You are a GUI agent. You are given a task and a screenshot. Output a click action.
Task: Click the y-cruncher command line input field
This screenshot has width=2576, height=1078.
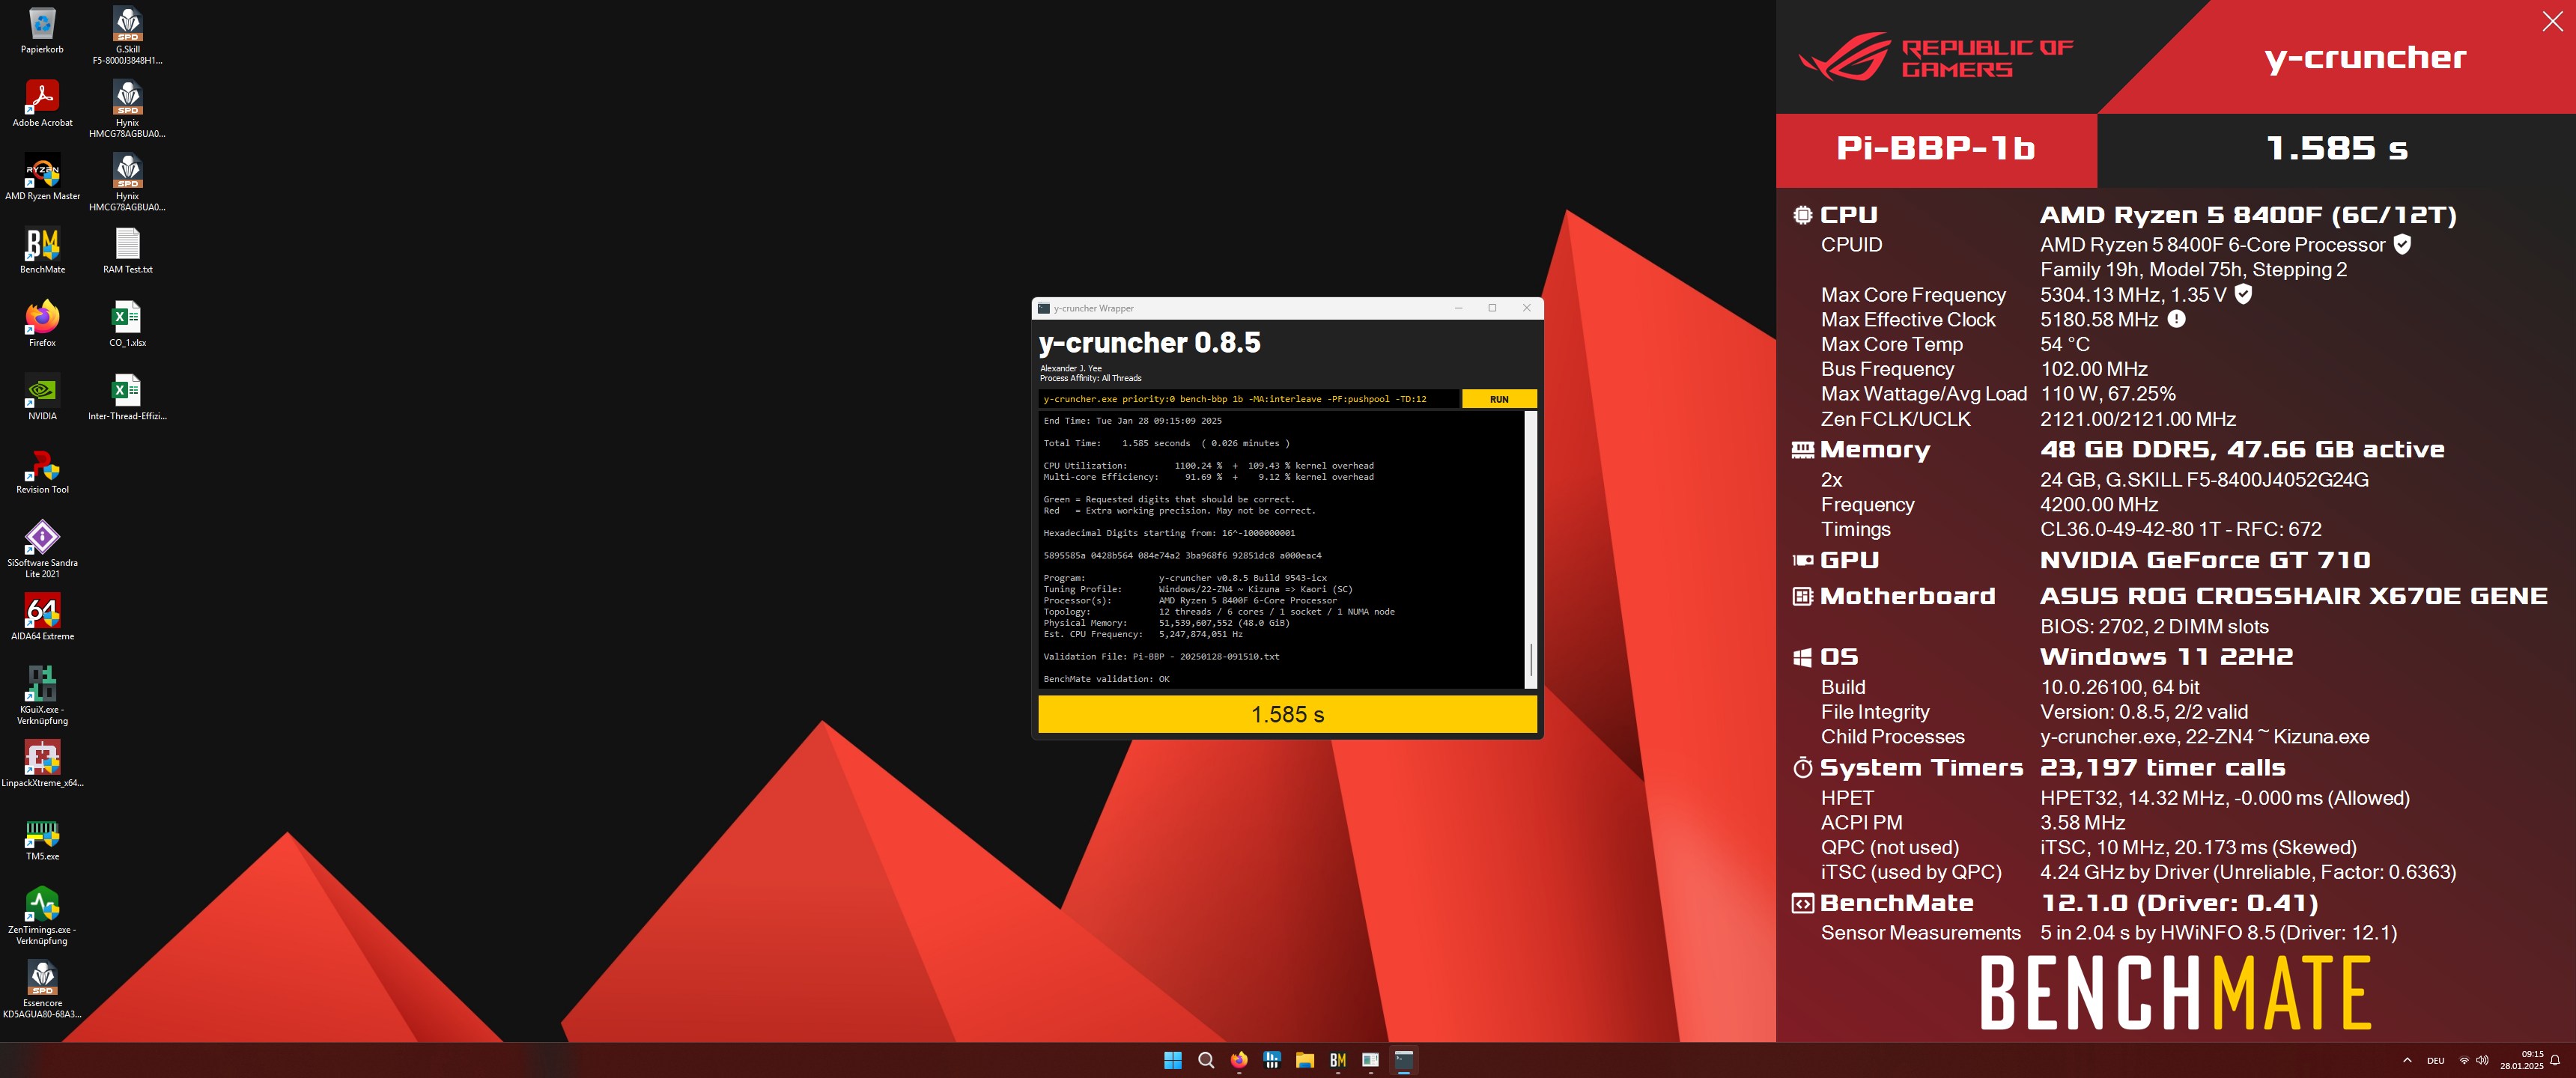coord(1248,399)
